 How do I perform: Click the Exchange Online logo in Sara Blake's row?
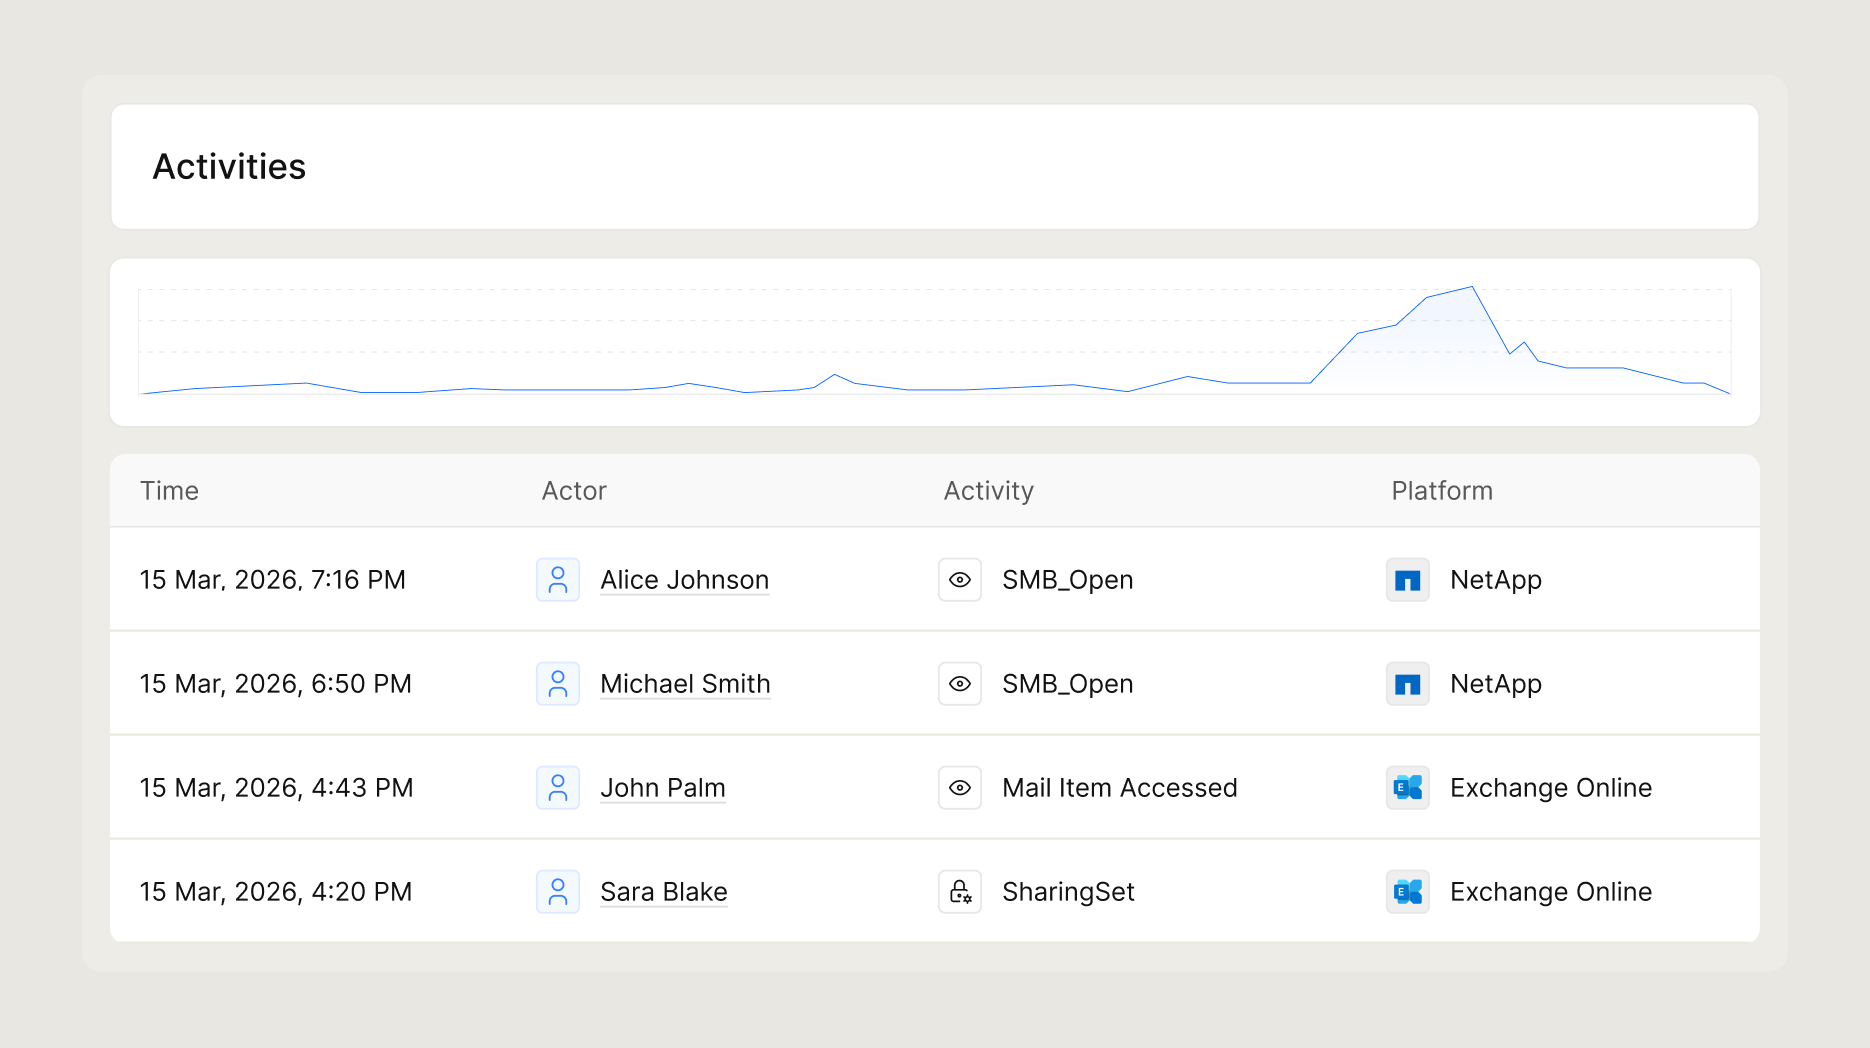click(1408, 892)
